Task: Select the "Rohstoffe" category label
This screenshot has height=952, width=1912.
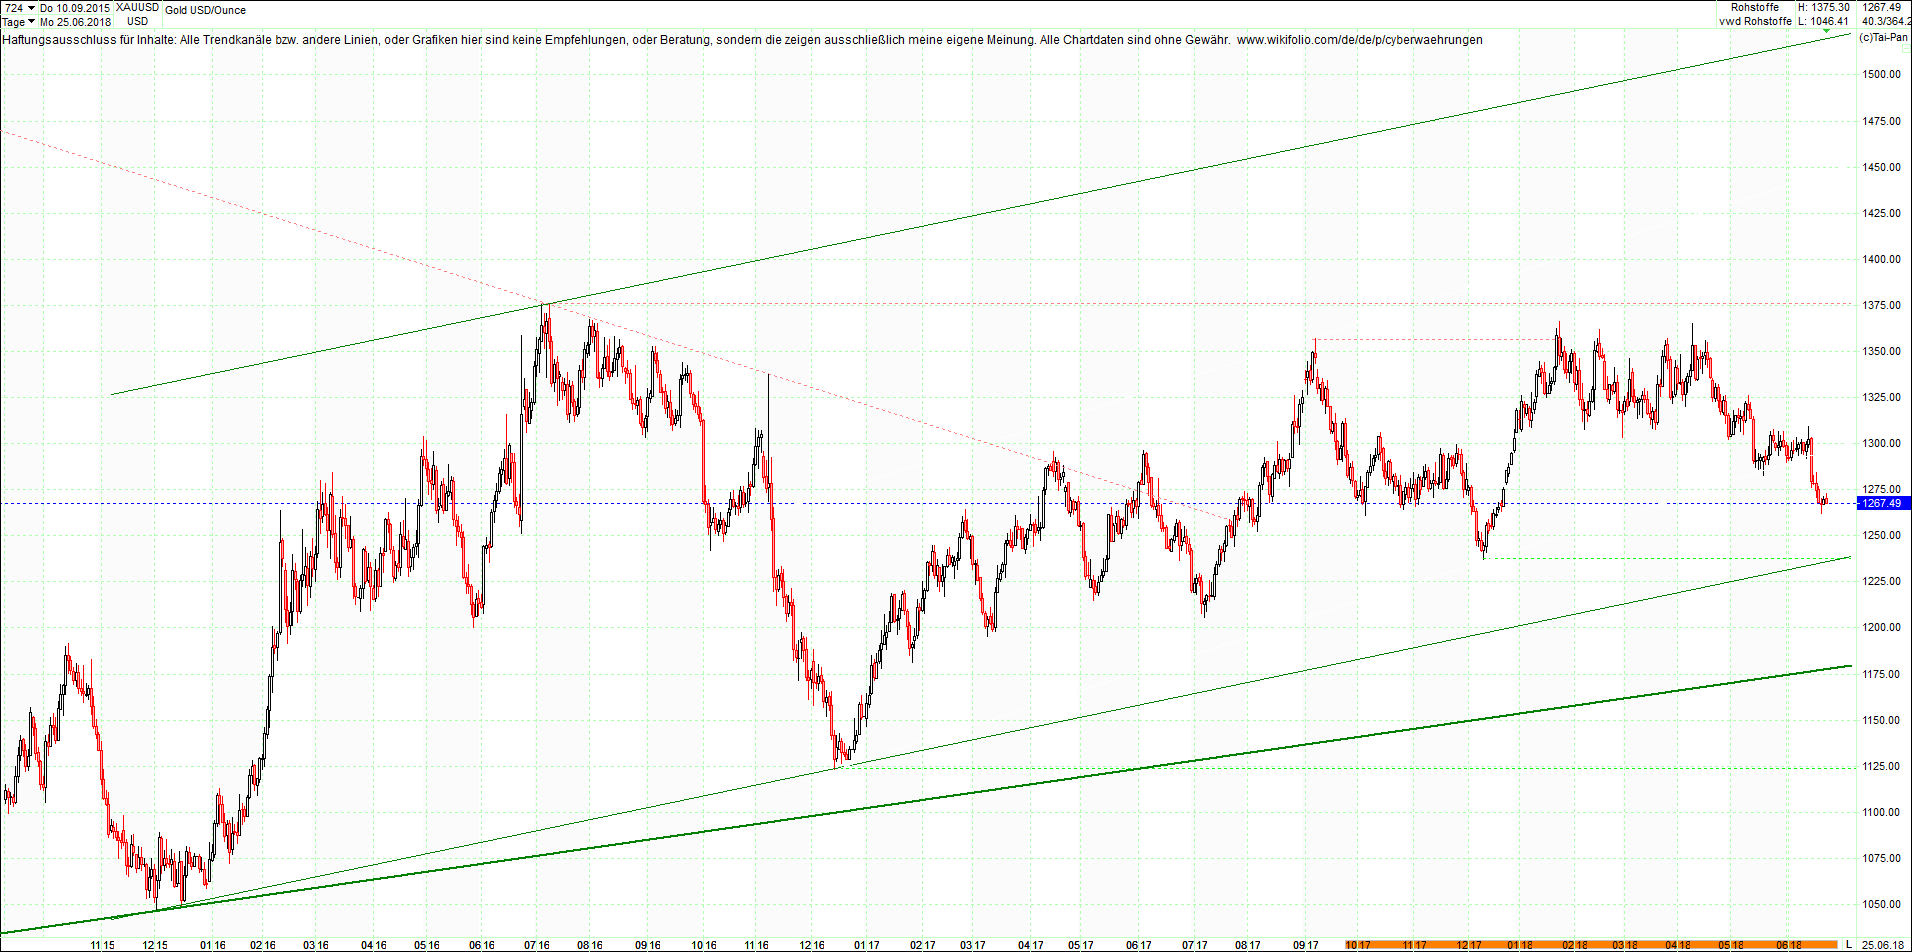Action: point(1756,7)
